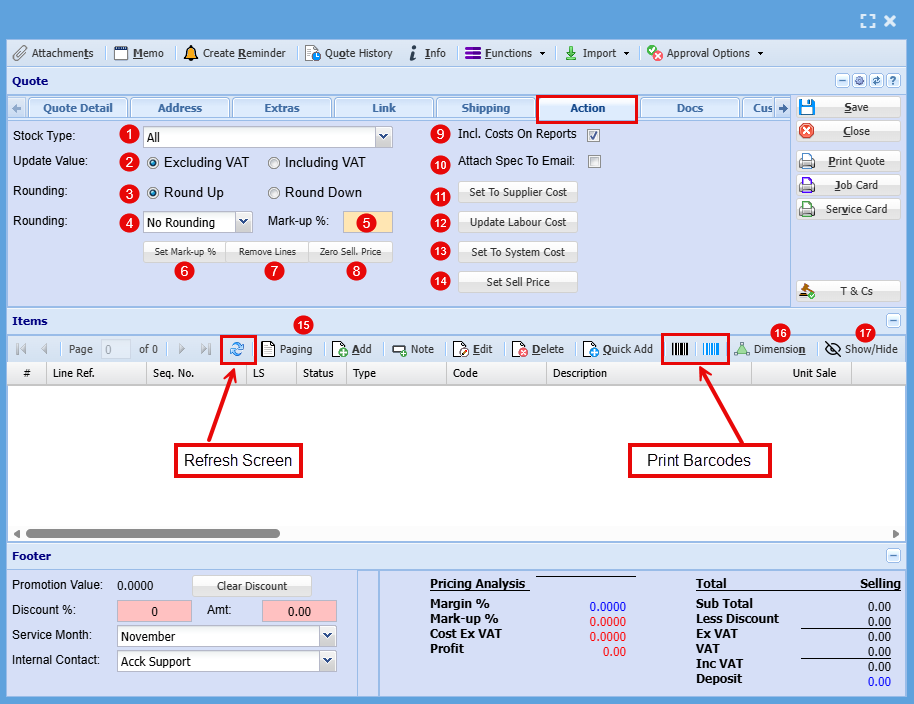Image resolution: width=914 pixels, height=704 pixels.
Task: Show quote Info
Action: point(427,53)
